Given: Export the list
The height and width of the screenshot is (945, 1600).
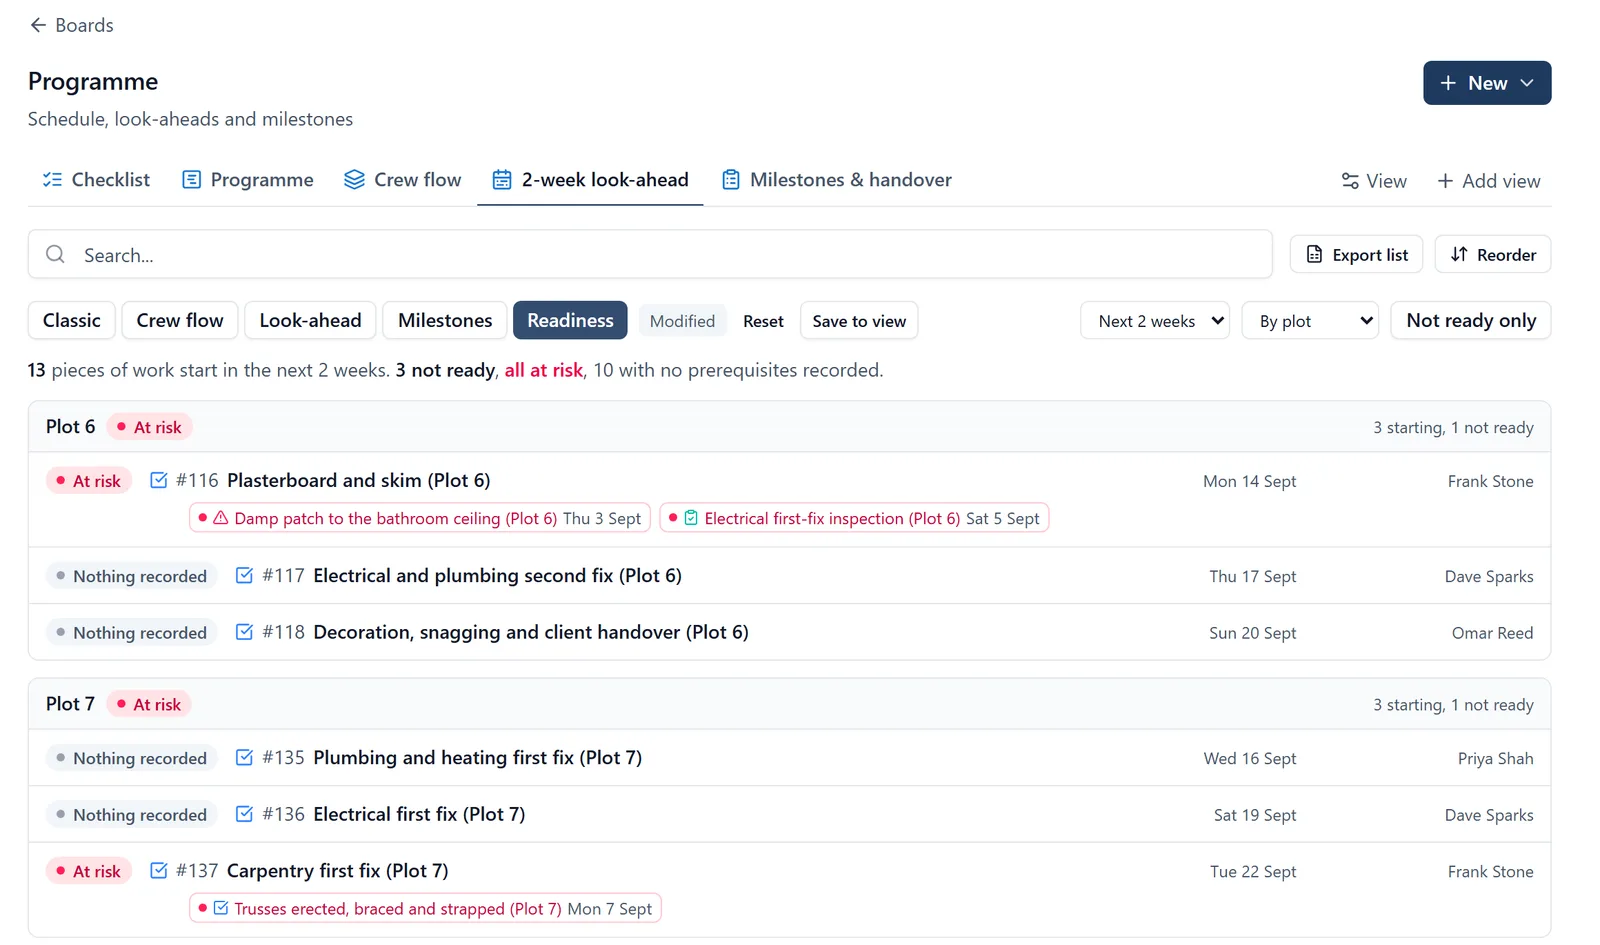Looking at the screenshot, I should pyautogui.click(x=1357, y=255).
